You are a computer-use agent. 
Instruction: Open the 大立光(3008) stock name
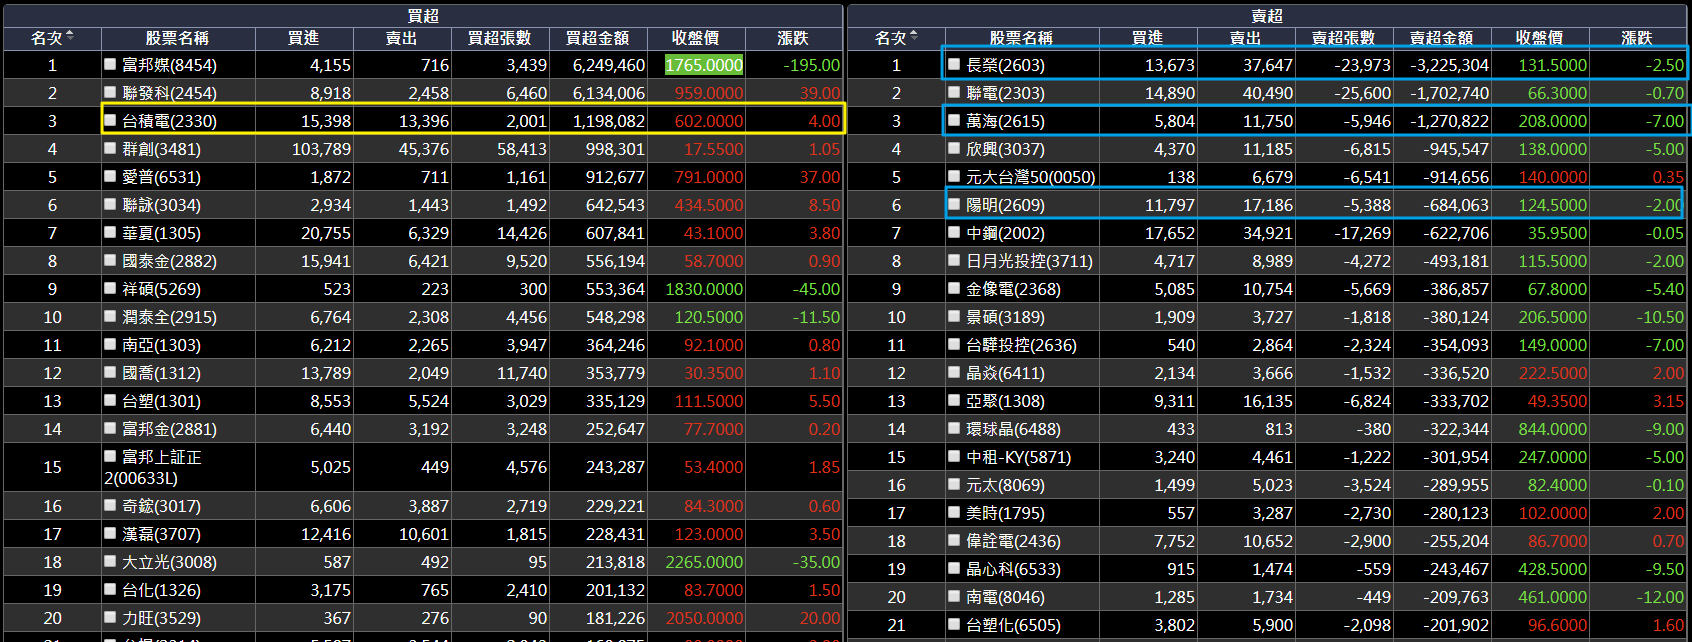click(x=169, y=562)
